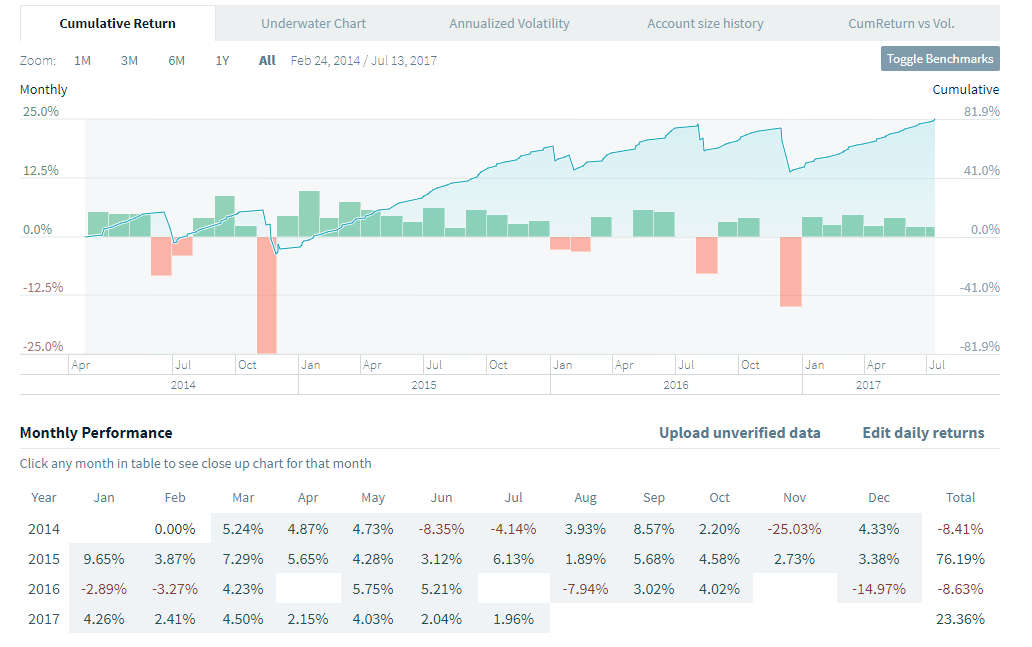Click the 2015 segment on the timeline
1032x647 pixels.
423,385
